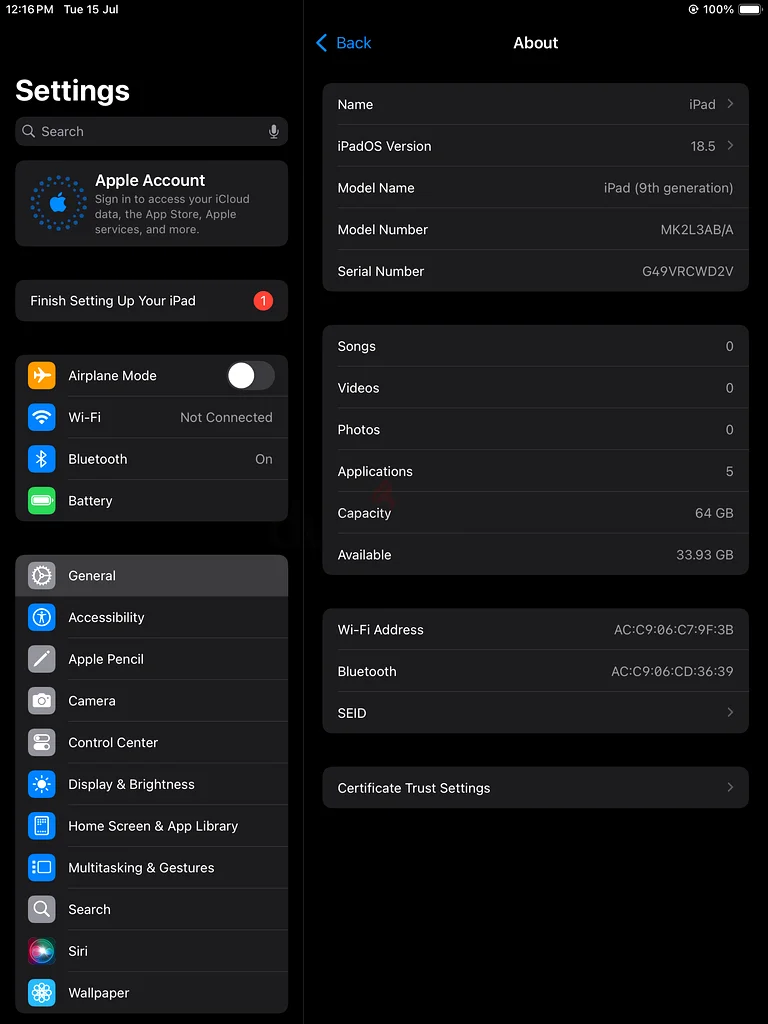Viewport: 768px width, 1024px height.
Task: Tap the Accessibility icon
Action: [x=42, y=617]
